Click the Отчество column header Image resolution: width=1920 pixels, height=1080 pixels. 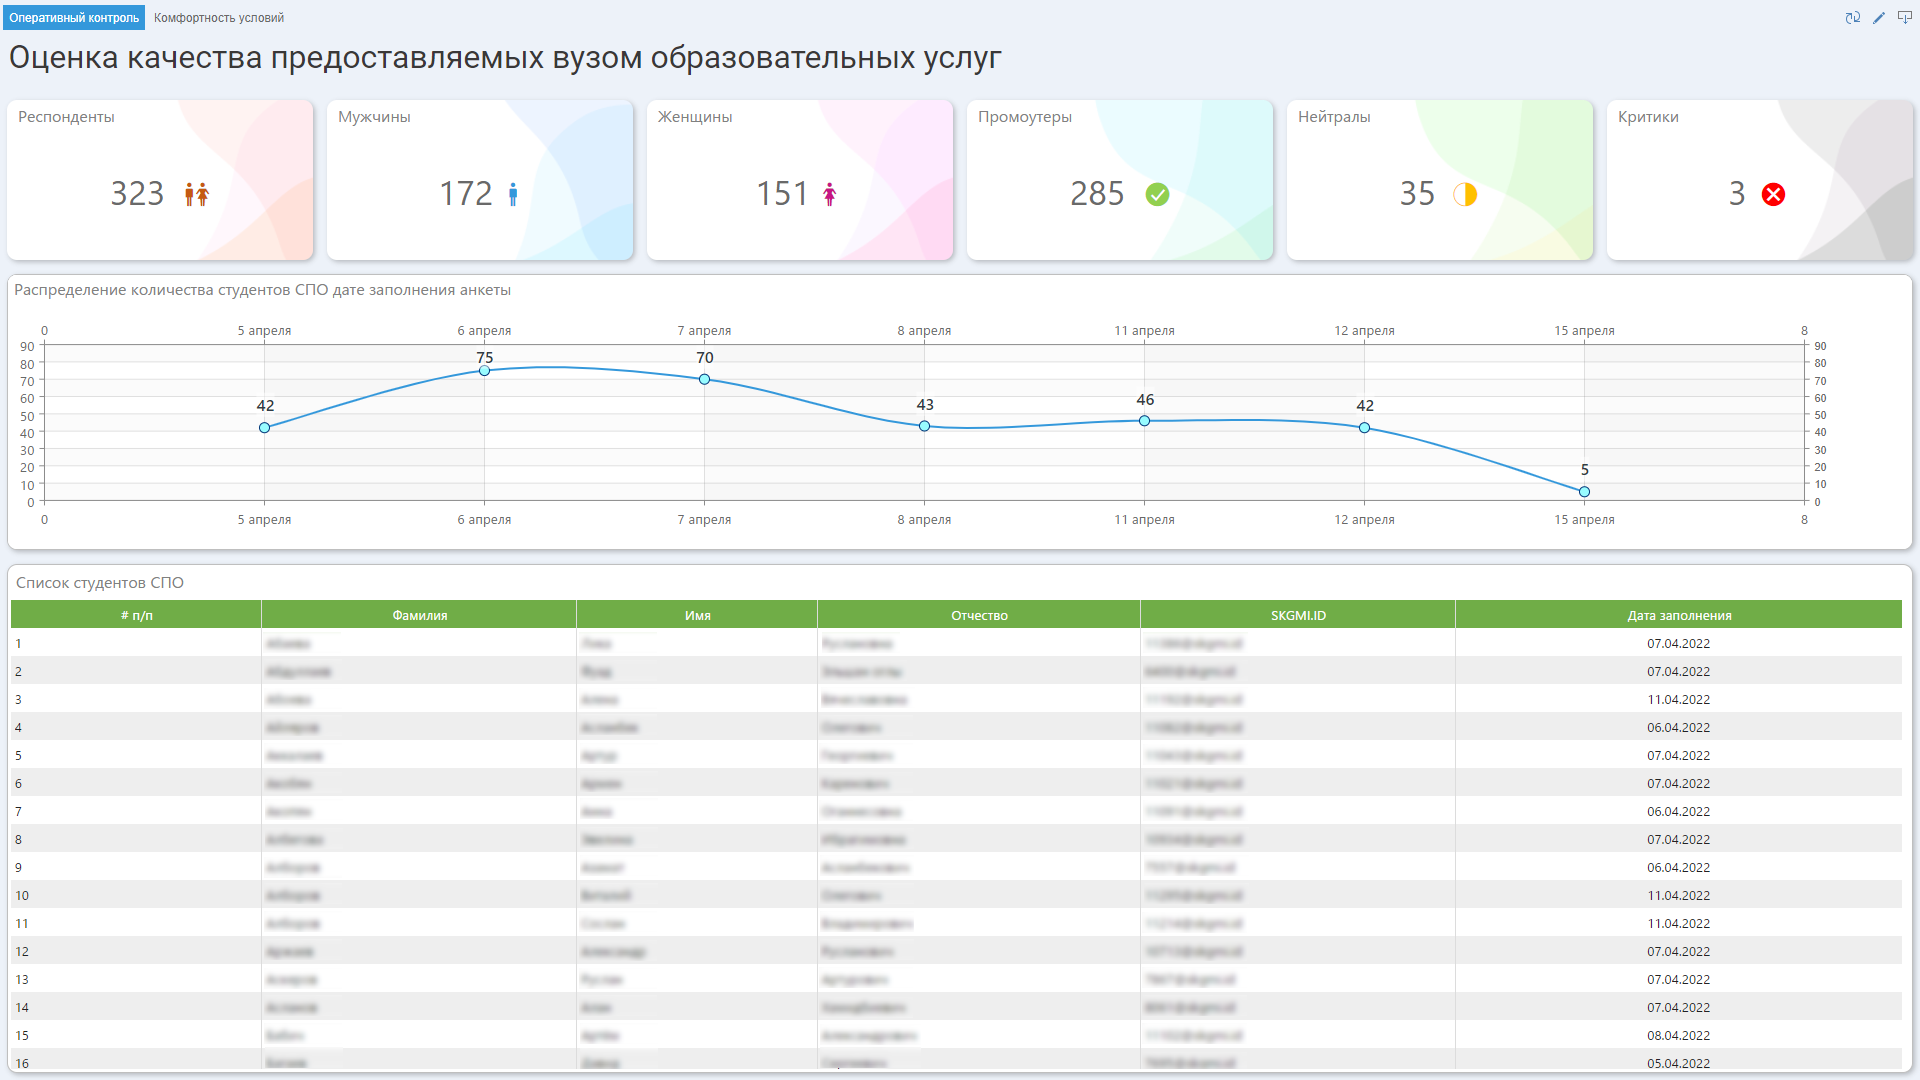point(978,615)
